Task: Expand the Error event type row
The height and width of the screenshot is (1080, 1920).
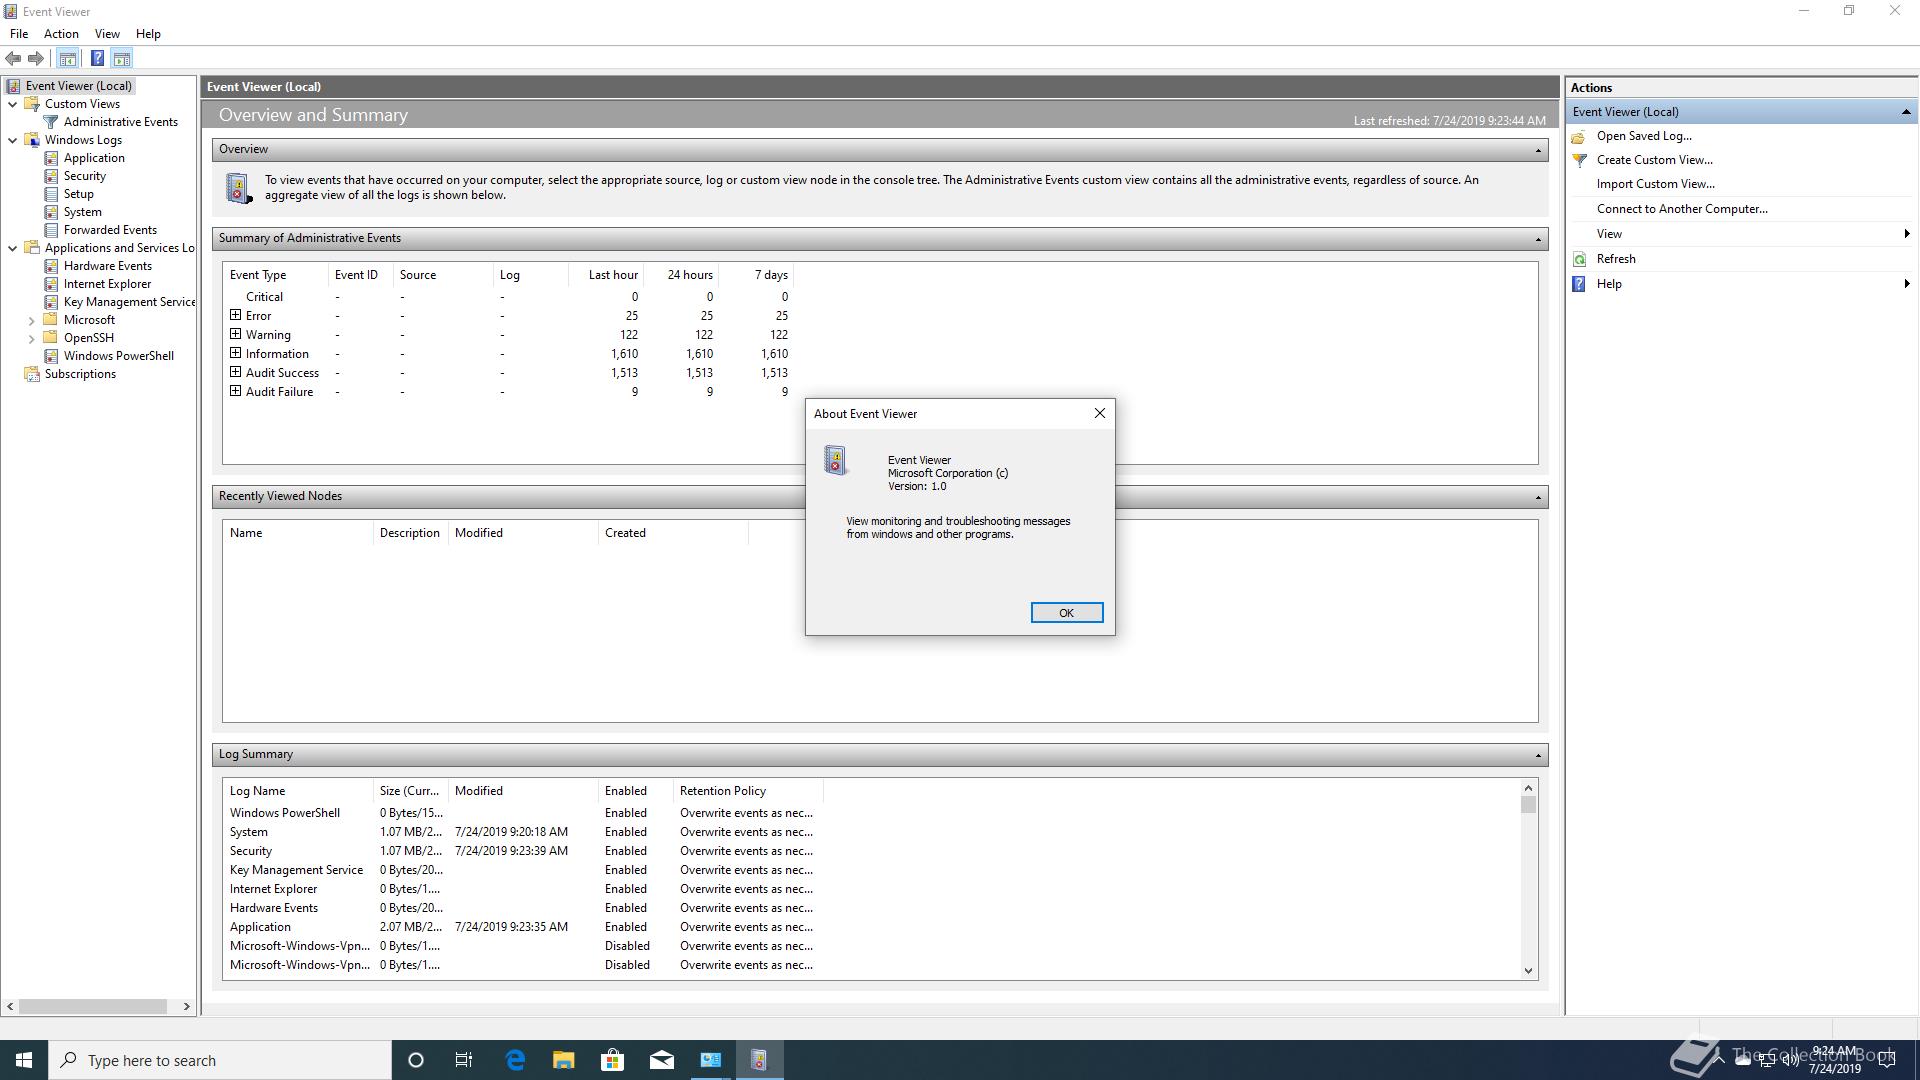Action: tap(235, 315)
